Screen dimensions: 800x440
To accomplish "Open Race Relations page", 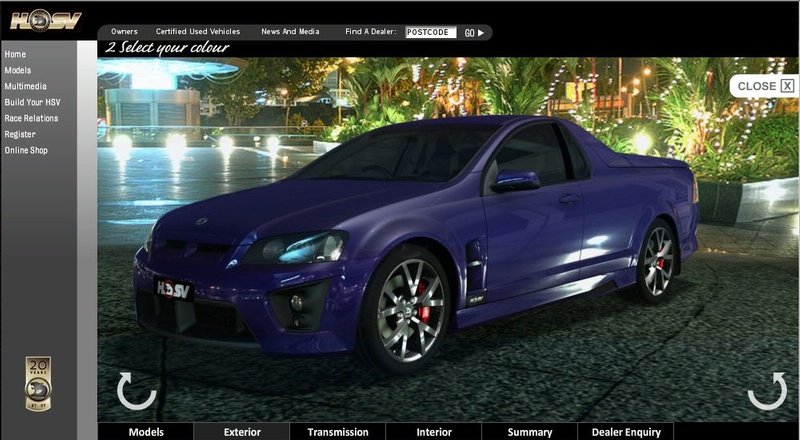I will pos(31,118).
